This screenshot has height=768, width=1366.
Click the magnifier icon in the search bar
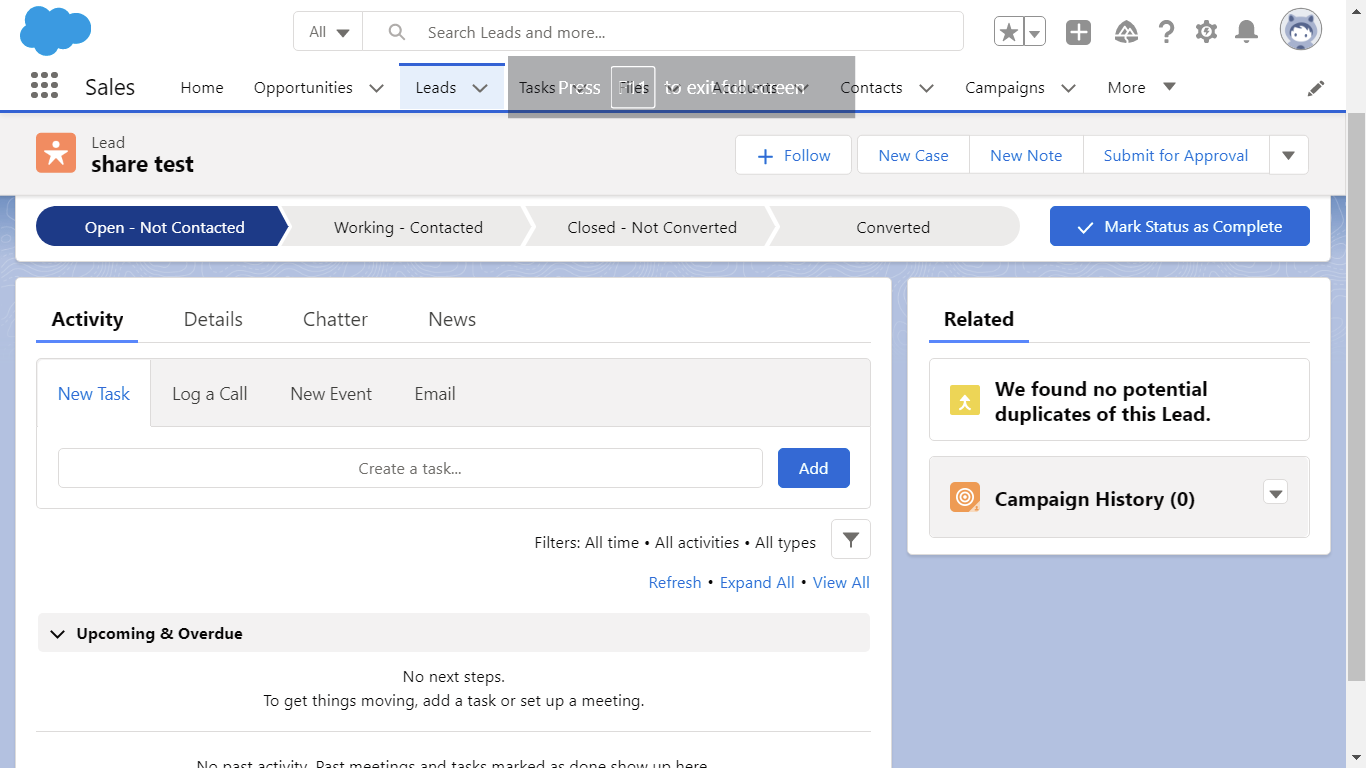click(x=397, y=32)
